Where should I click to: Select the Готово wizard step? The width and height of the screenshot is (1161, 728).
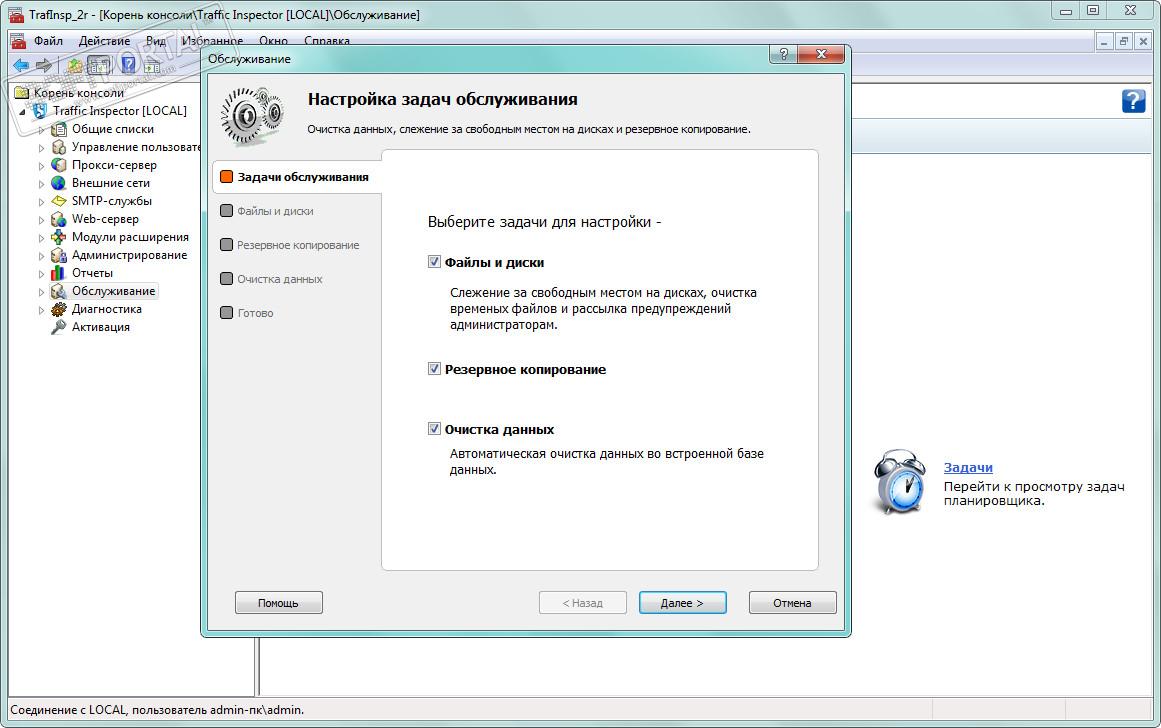point(247,313)
